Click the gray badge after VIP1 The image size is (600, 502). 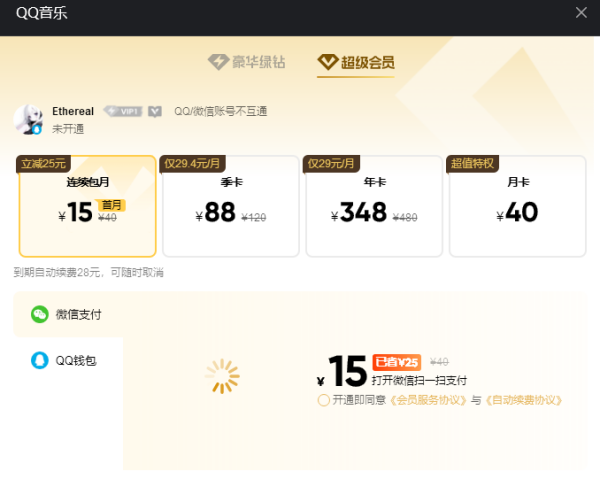tap(155, 111)
